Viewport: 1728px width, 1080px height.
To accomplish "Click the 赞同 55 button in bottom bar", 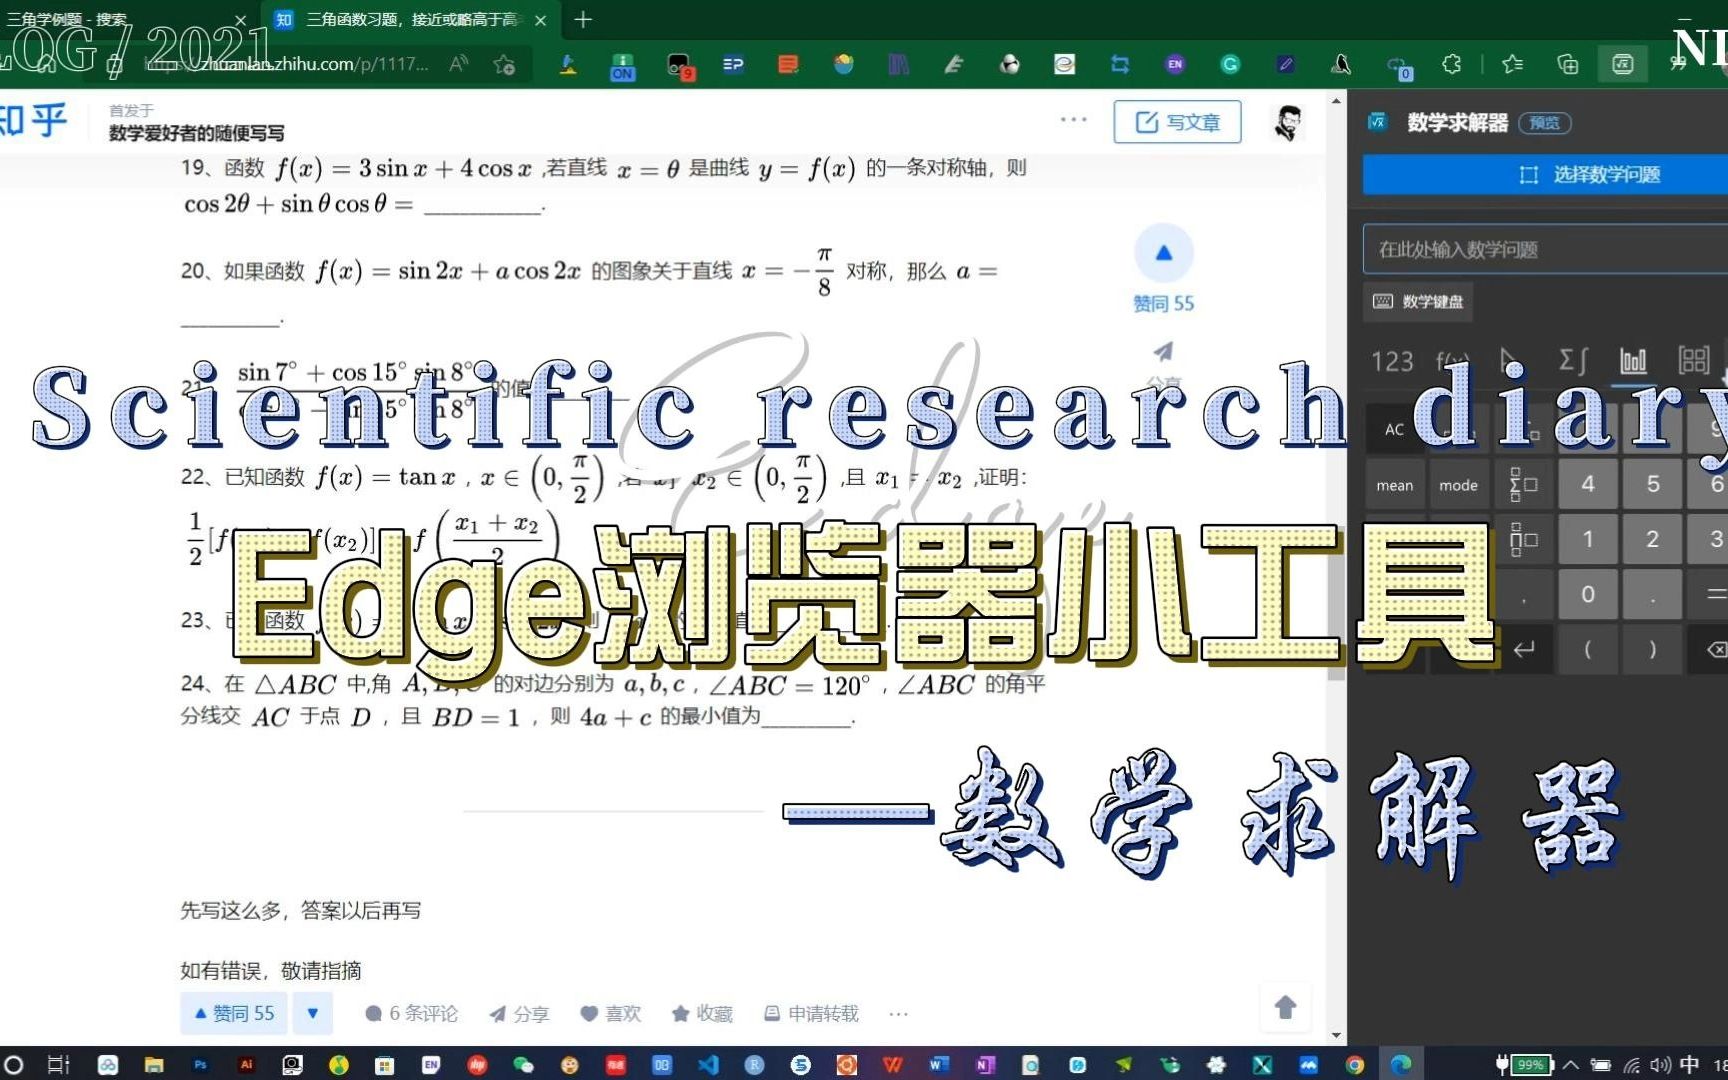I will tap(234, 1014).
